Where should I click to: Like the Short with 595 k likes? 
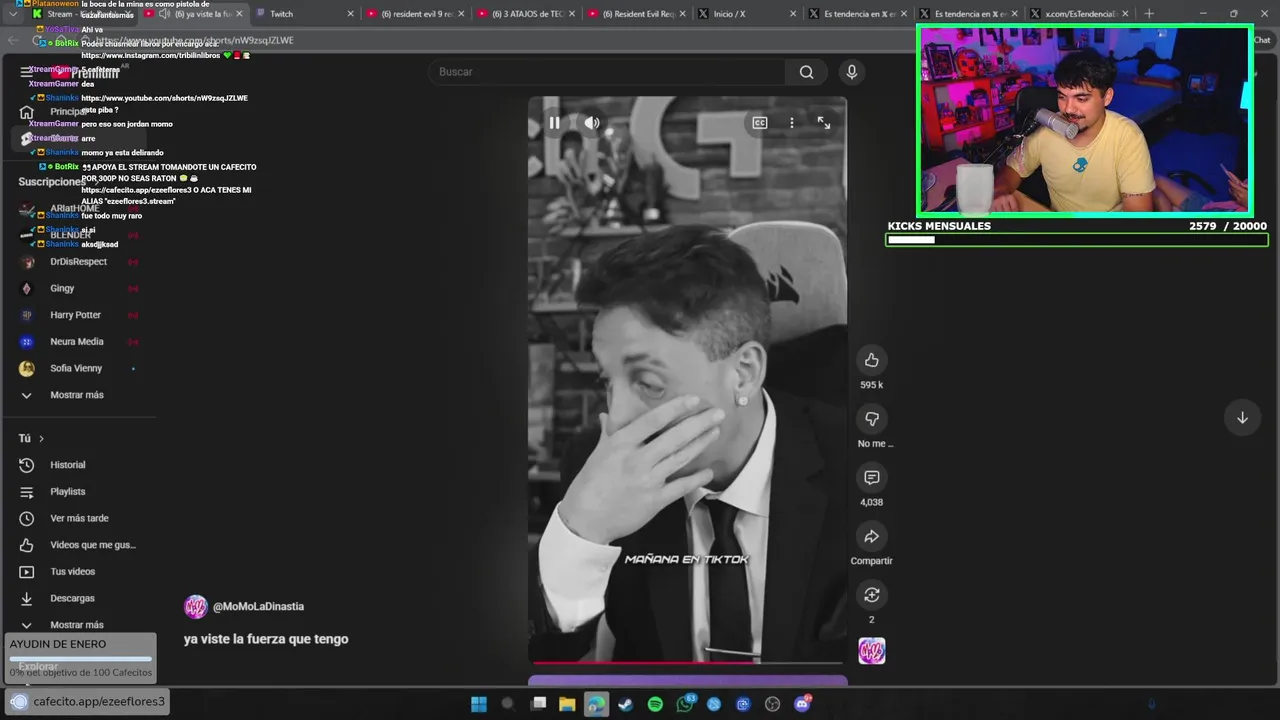coord(872,360)
